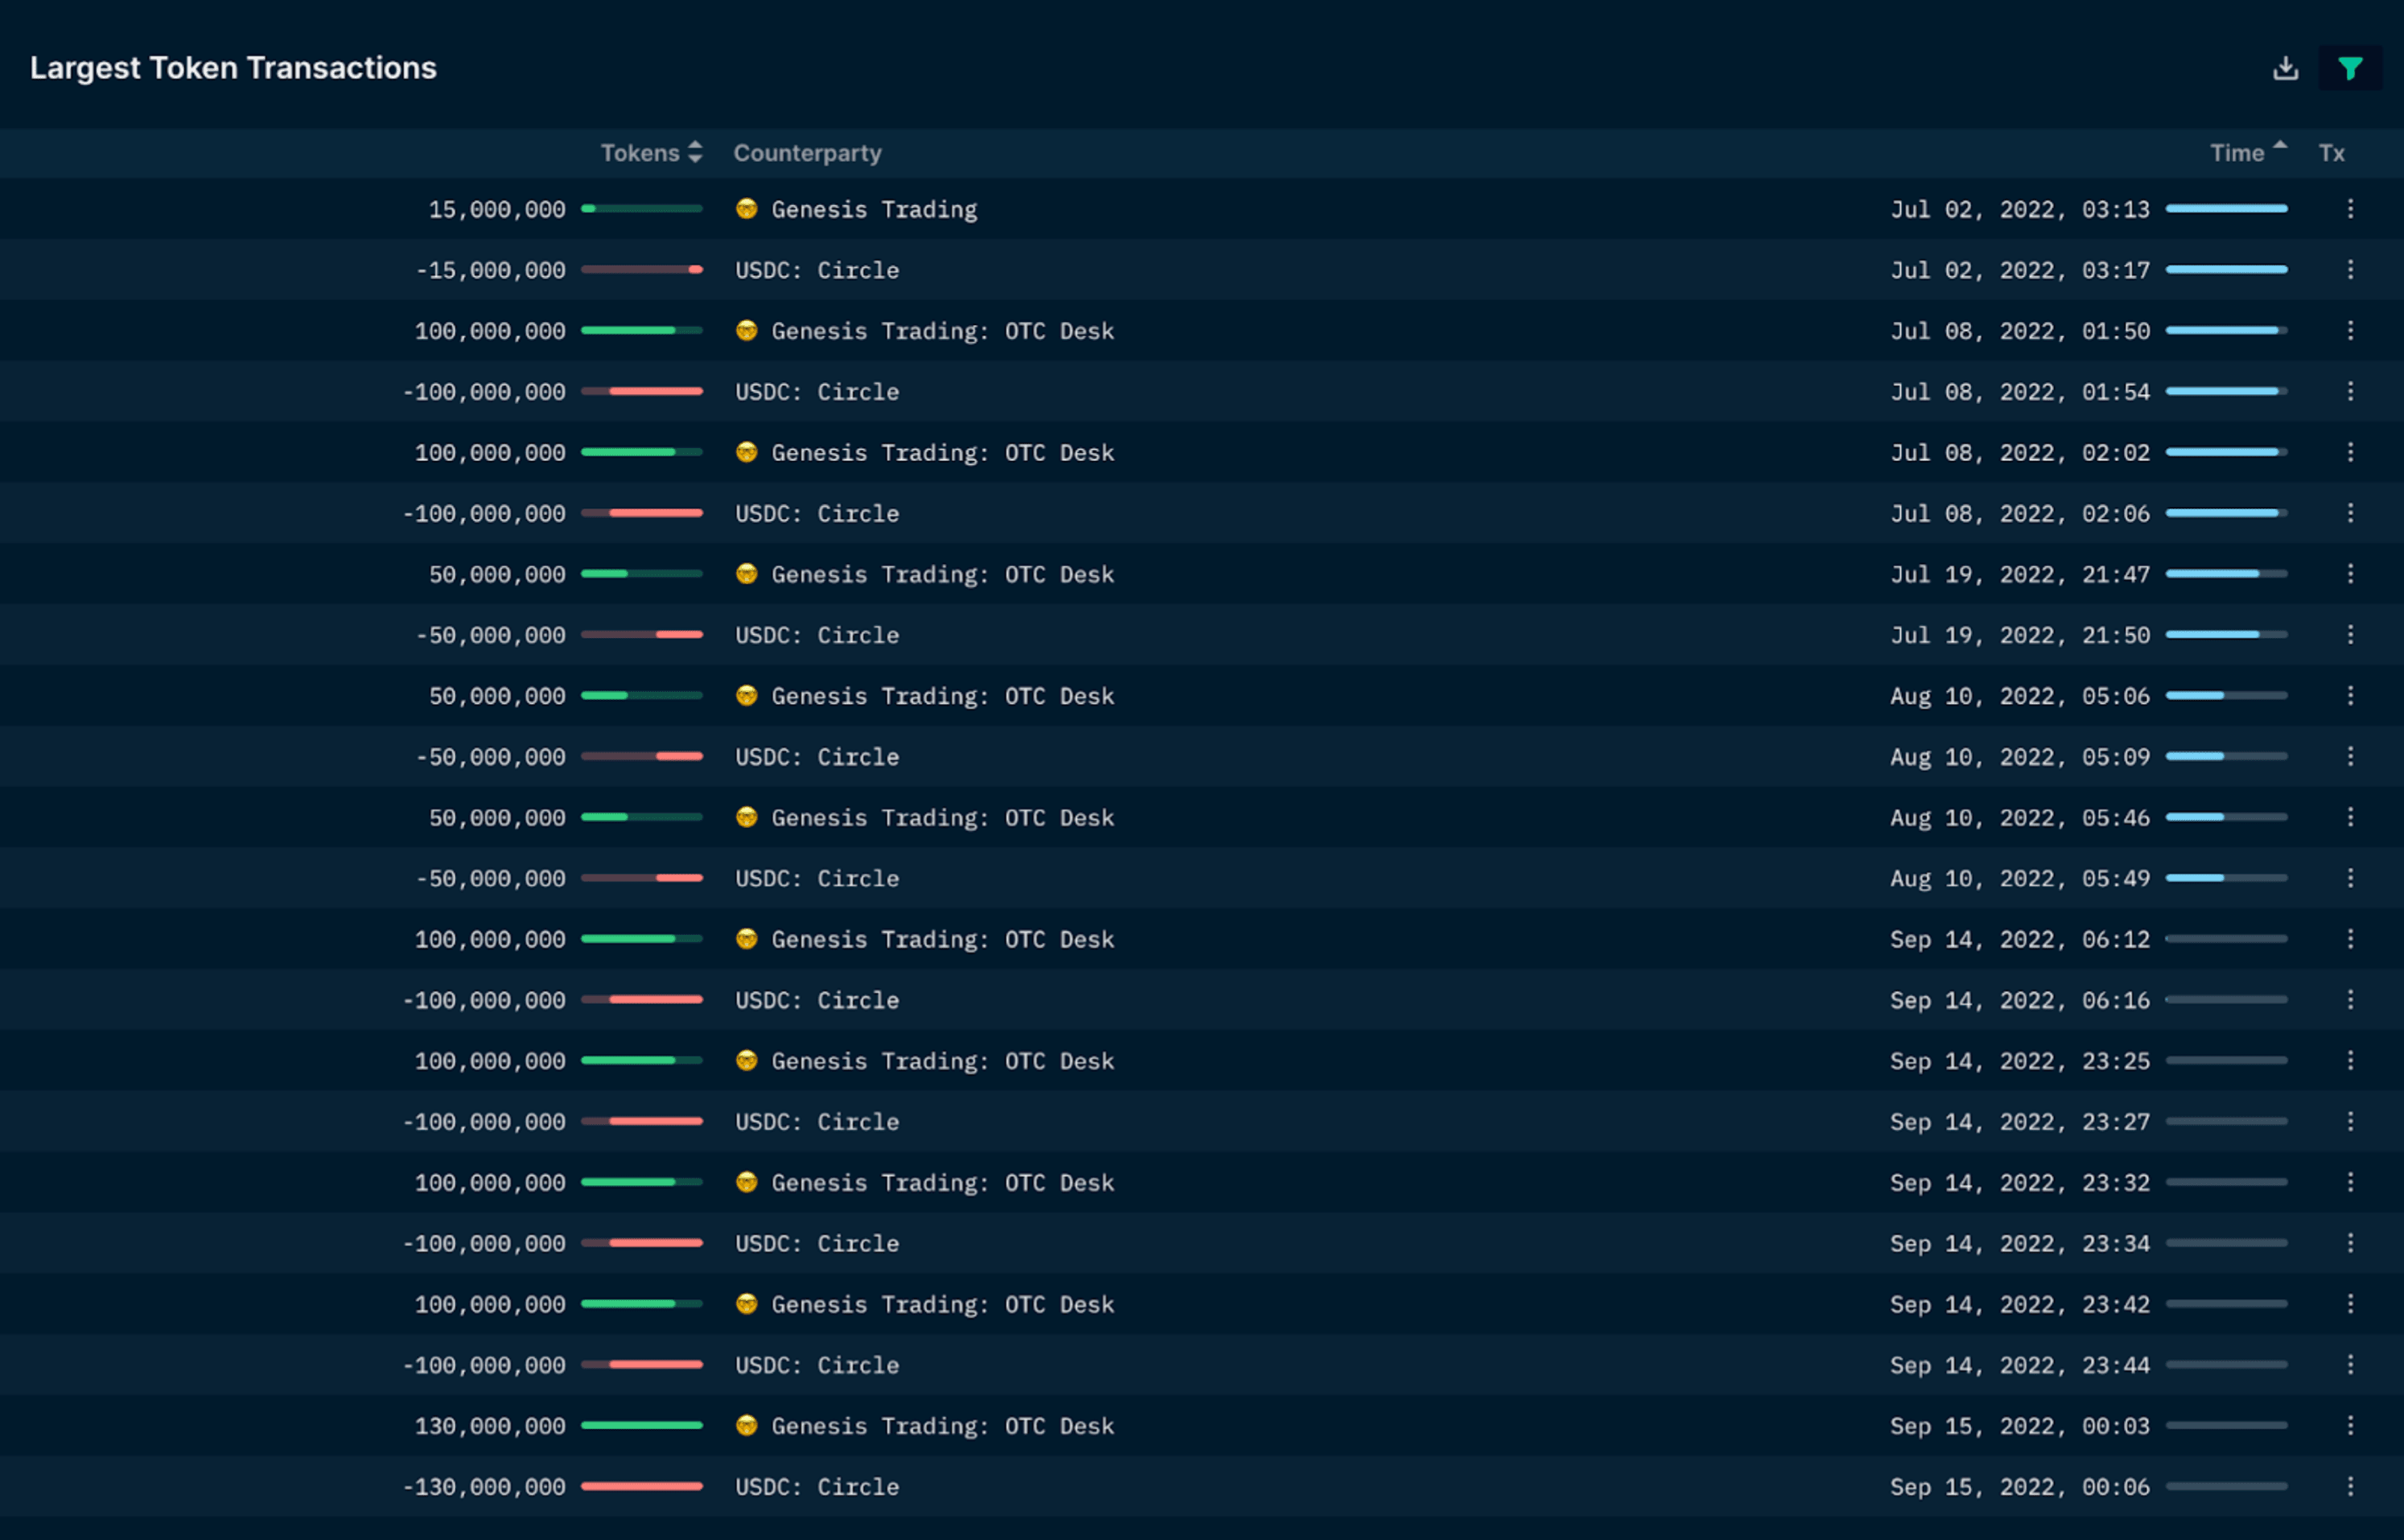Screen dimensions: 2404x1540
Task: Open Tx menu for Sep 14, 2022, 06:12
Action: (x=2350, y=939)
